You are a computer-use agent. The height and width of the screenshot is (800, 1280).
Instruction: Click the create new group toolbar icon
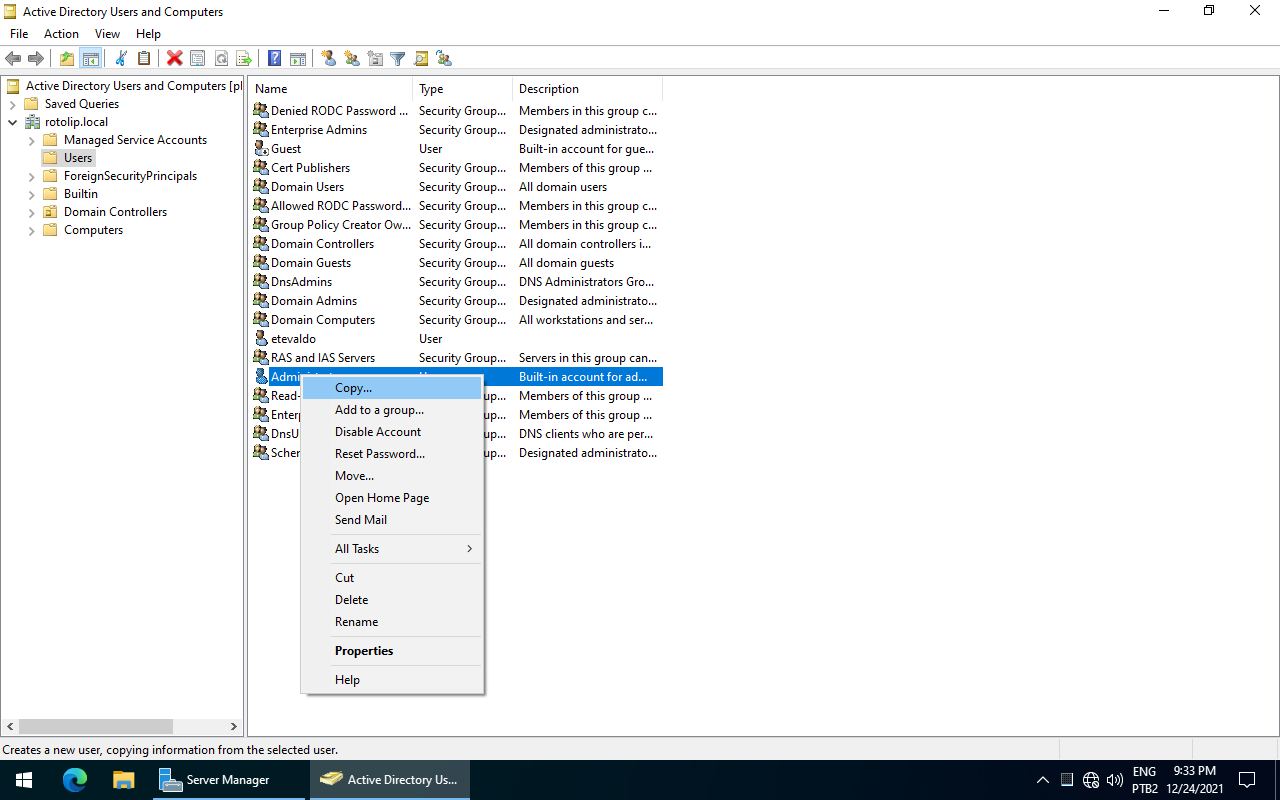coord(352,59)
